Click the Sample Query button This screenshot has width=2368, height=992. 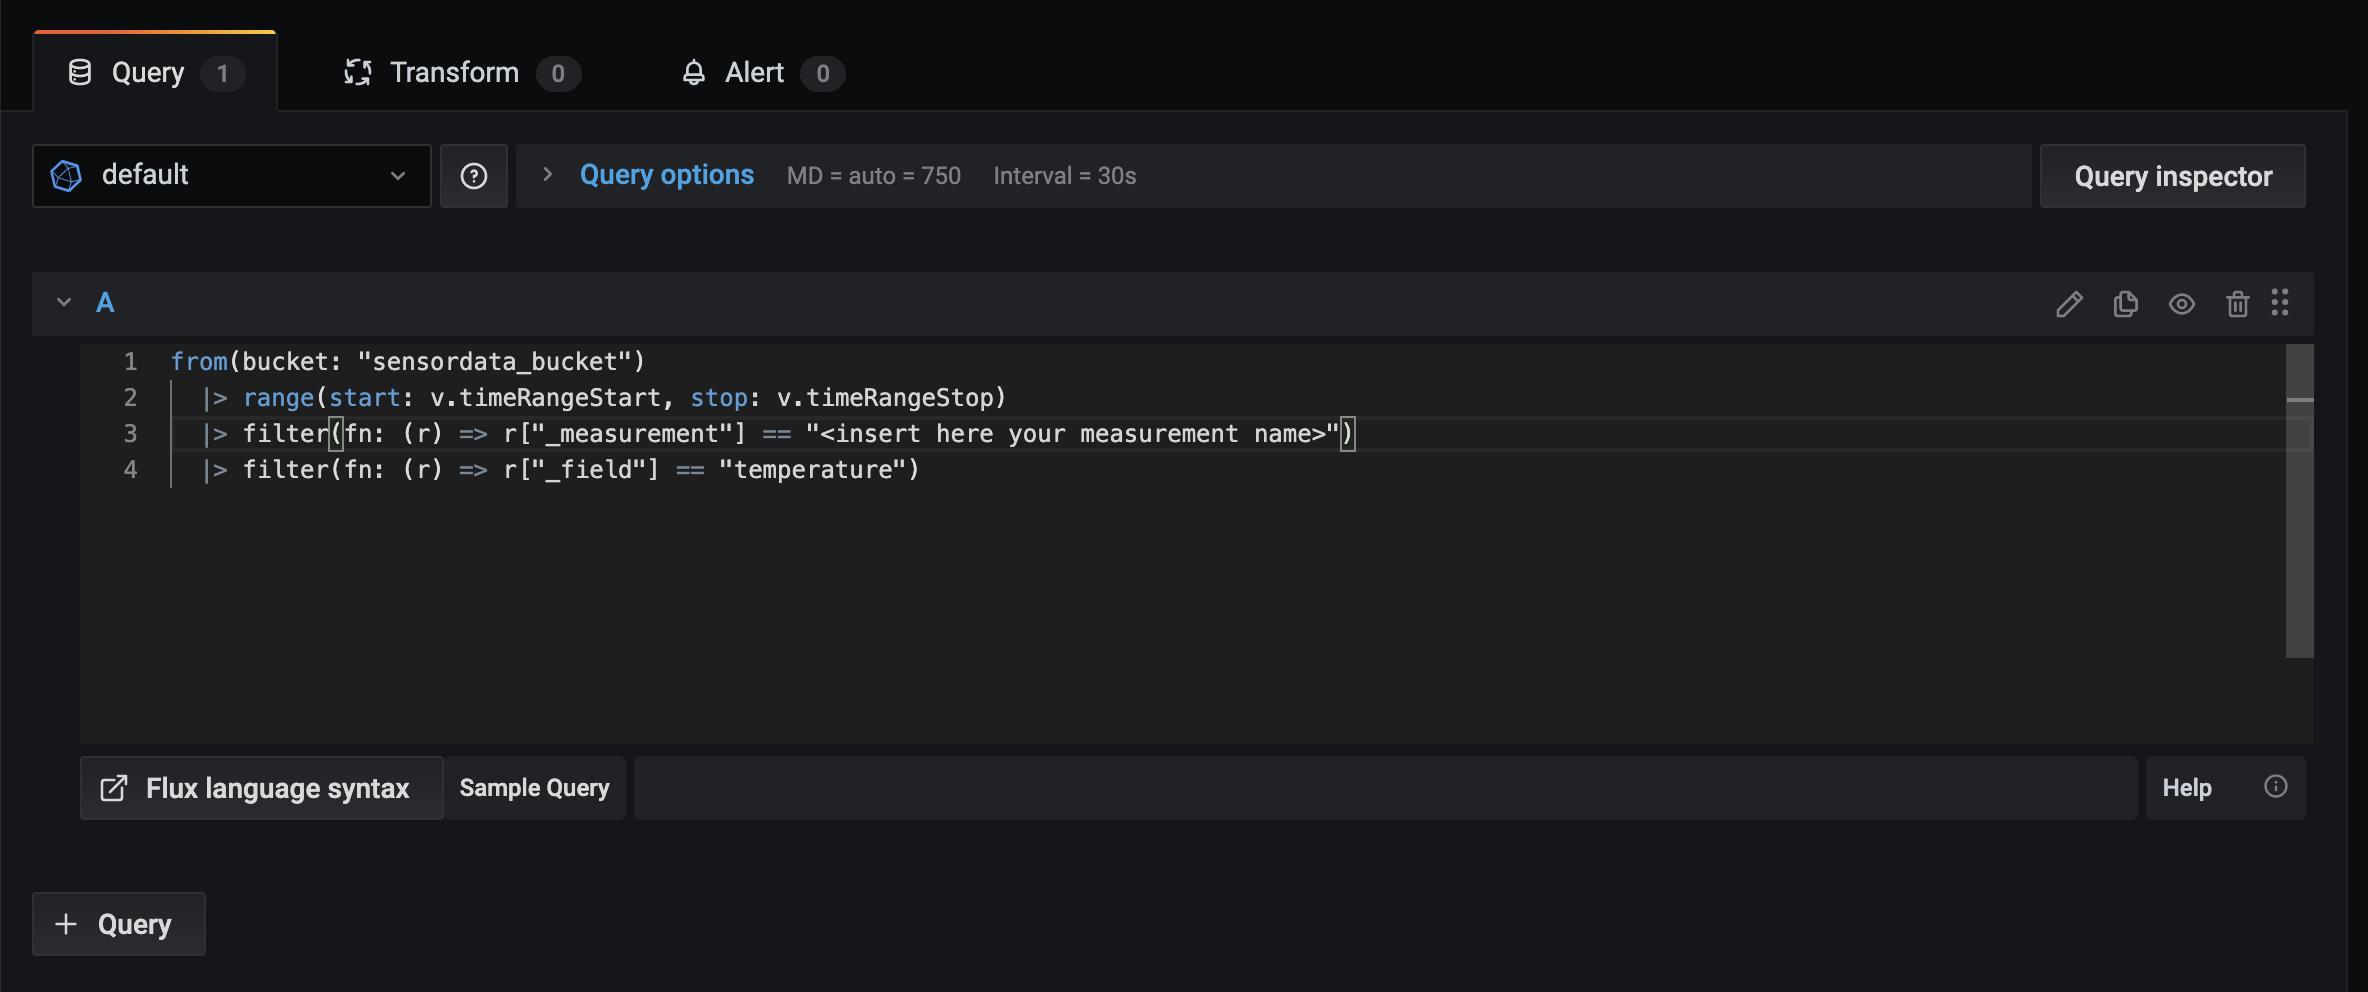535,788
